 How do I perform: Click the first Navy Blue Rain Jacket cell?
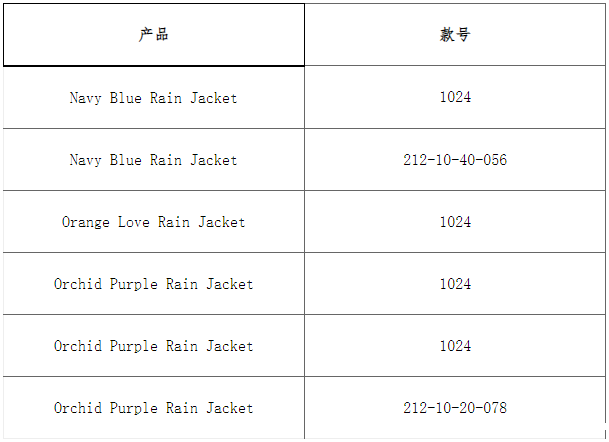pyautogui.click(x=153, y=98)
